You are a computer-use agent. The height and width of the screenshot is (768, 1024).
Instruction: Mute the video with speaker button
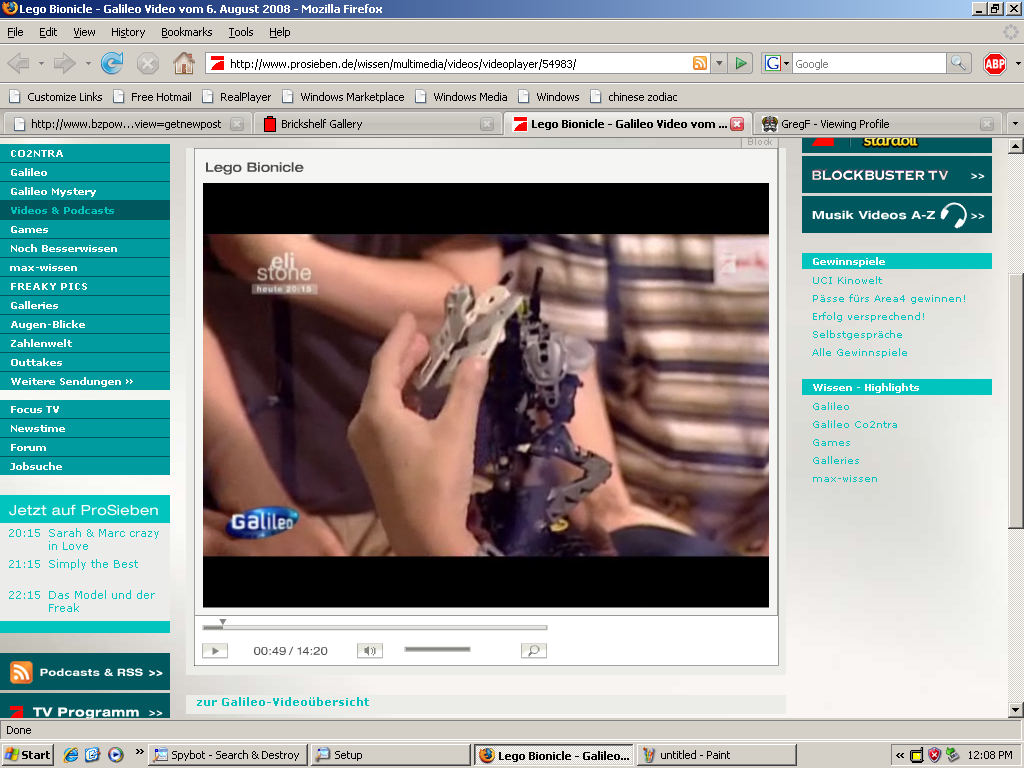point(370,650)
